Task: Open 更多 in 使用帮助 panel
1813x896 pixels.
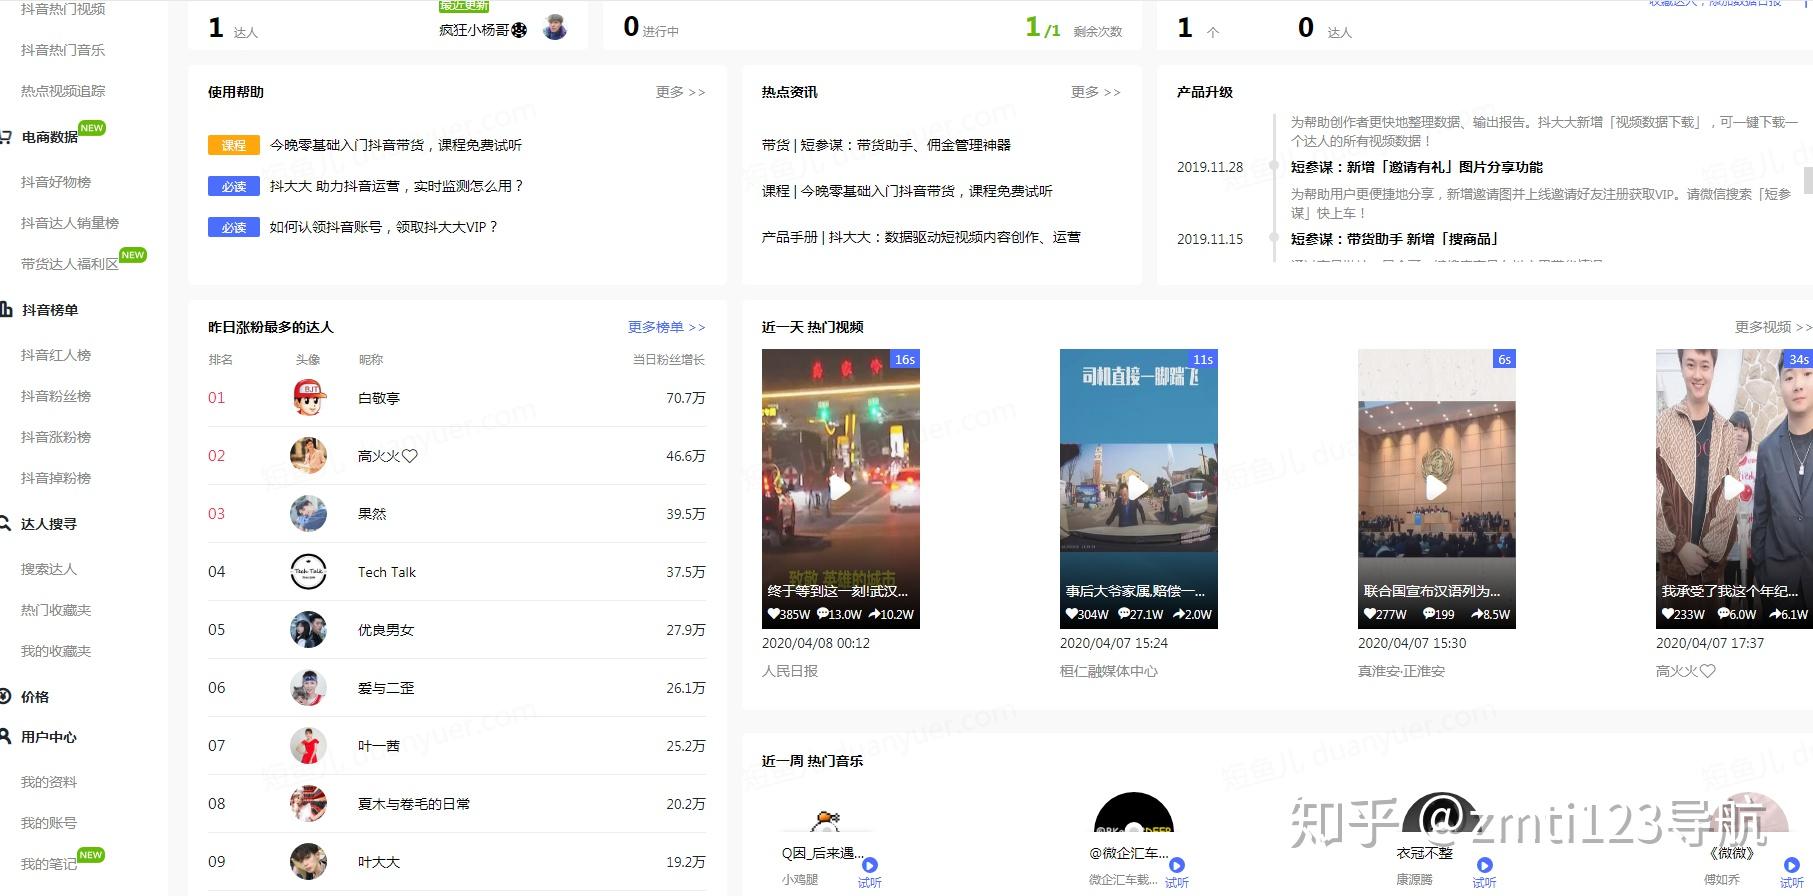Action: point(680,92)
